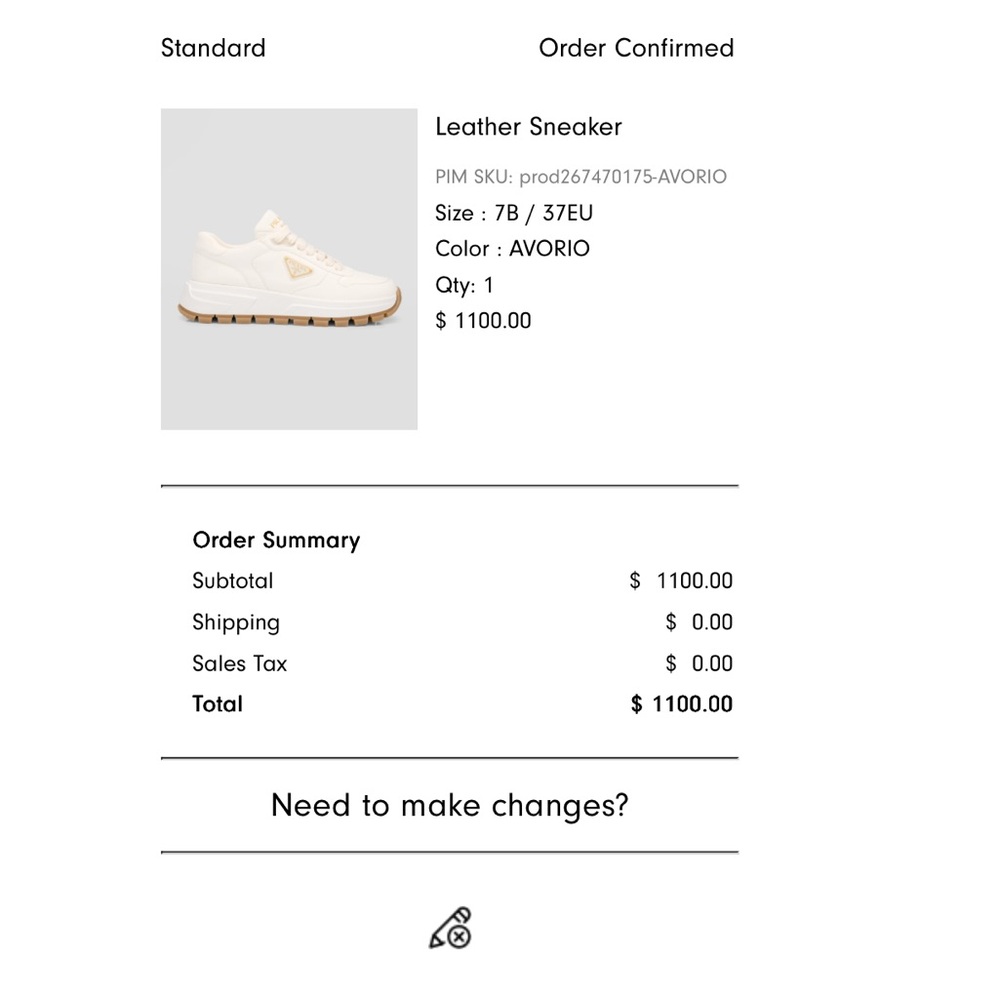
Task: Click the cancel X on the pencil icon
Action: pos(459,938)
